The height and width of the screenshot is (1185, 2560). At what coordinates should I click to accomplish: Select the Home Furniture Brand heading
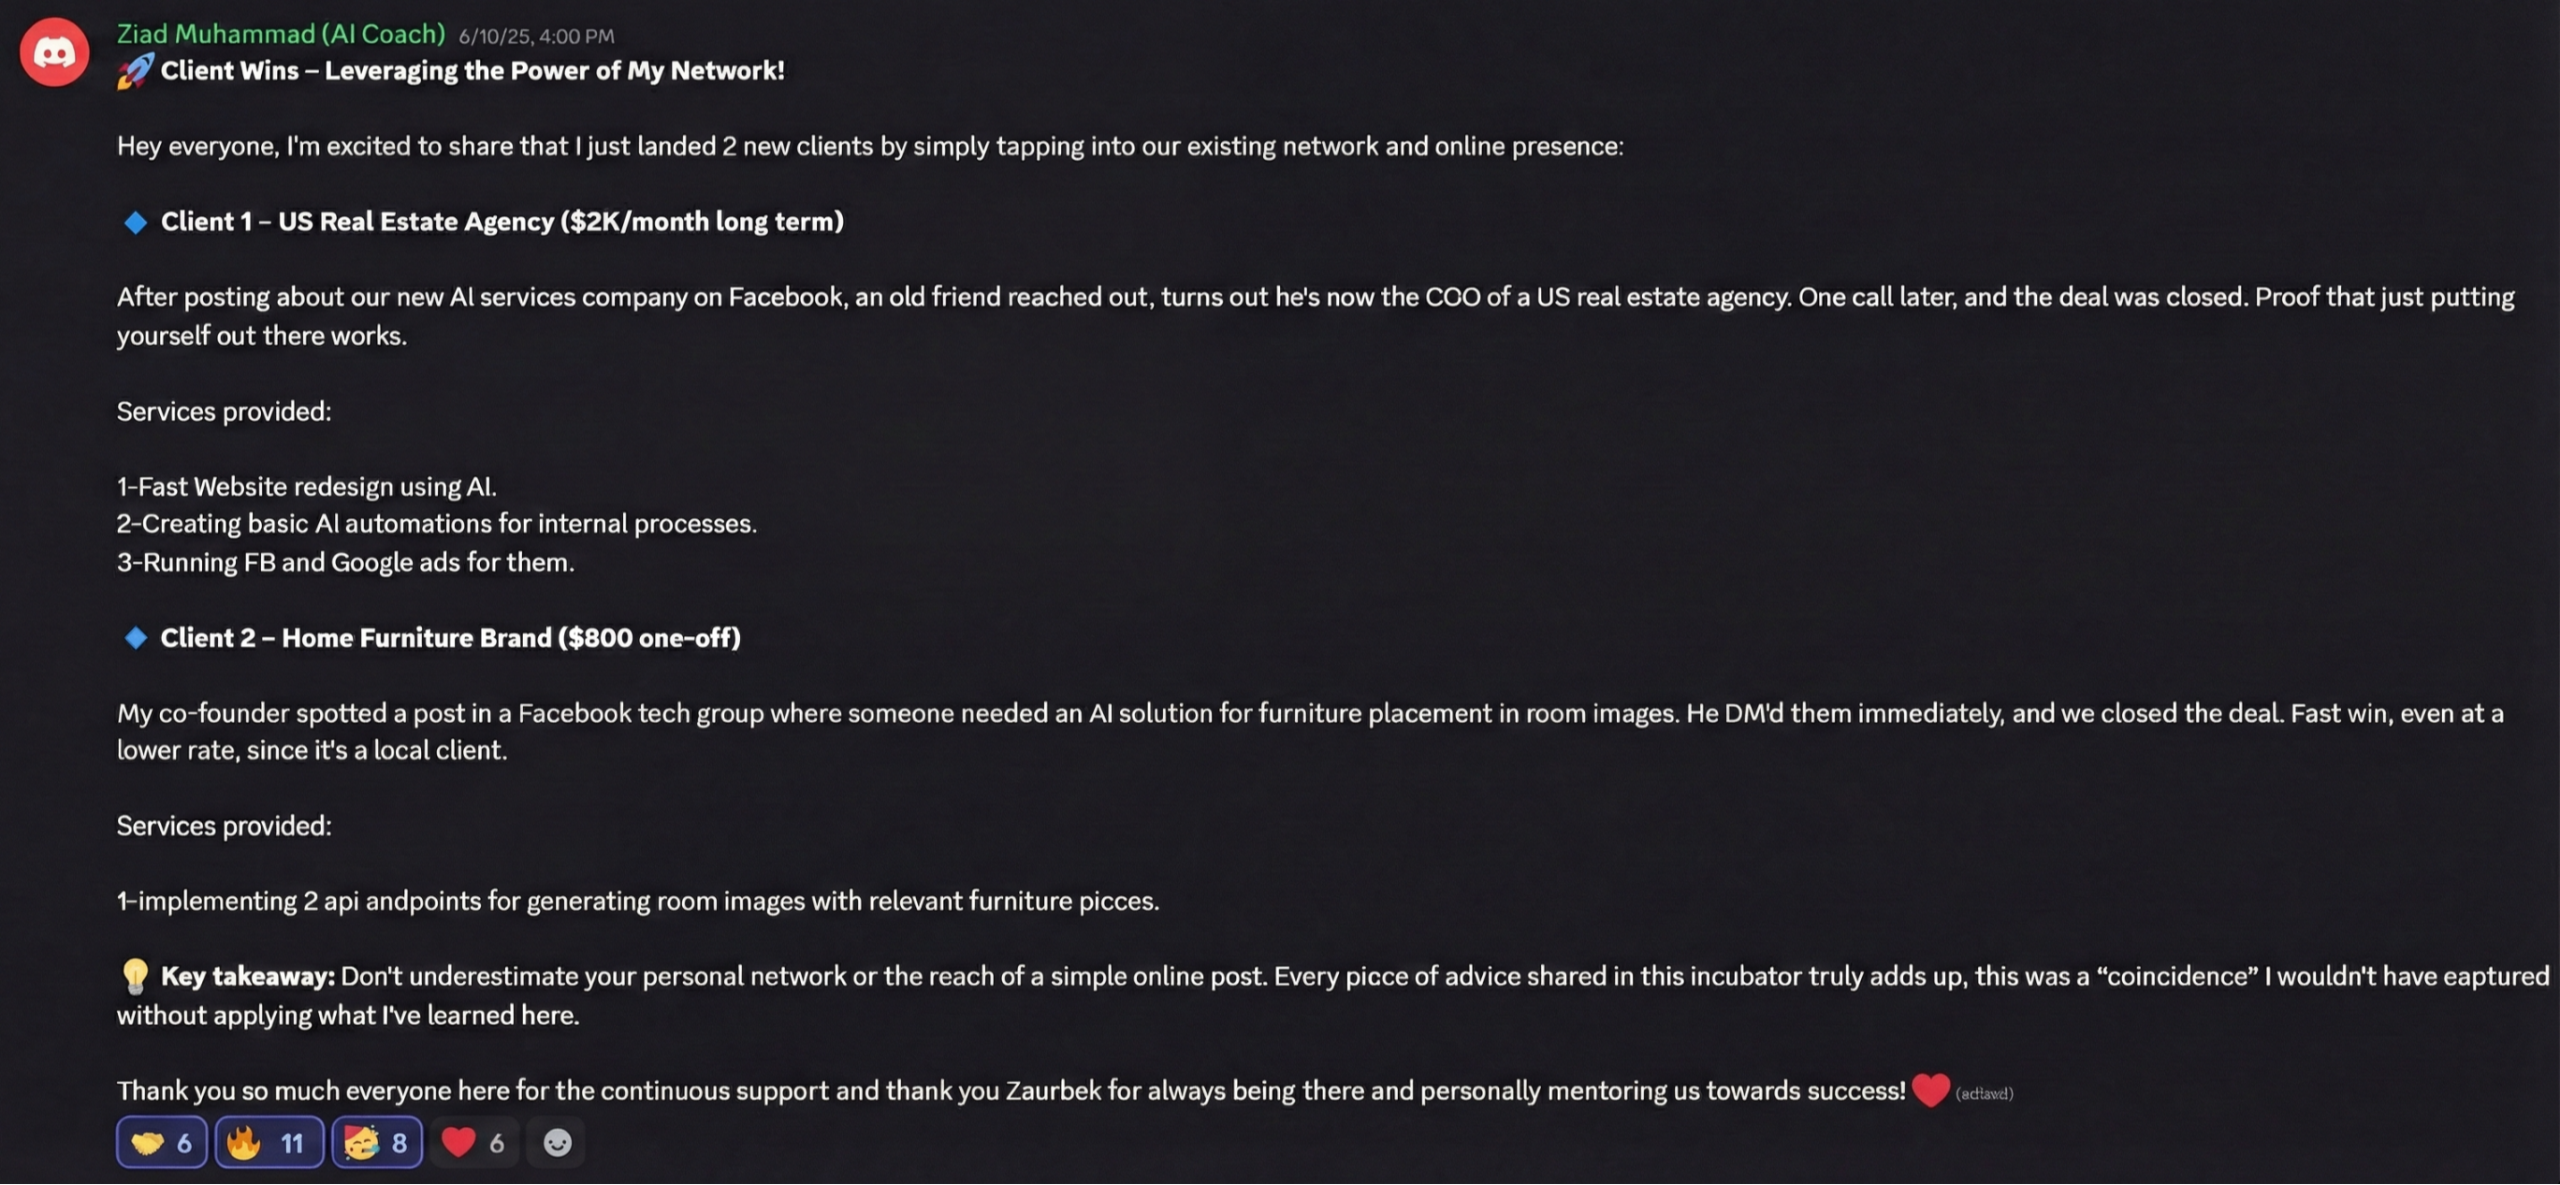[x=451, y=638]
